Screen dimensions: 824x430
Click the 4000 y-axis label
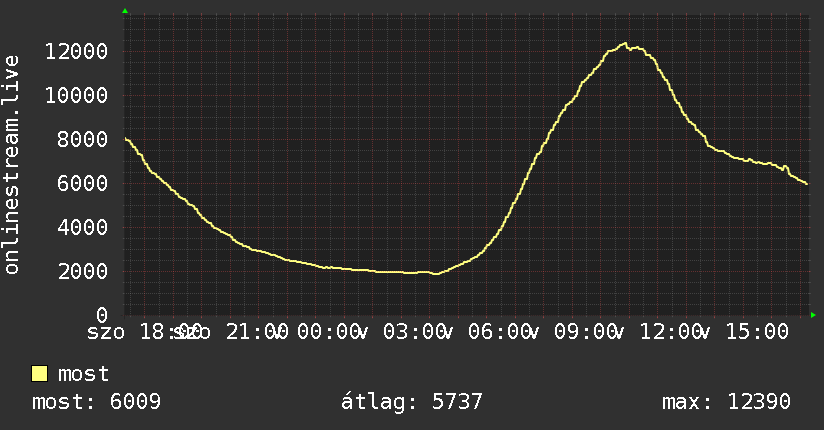click(83, 228)
